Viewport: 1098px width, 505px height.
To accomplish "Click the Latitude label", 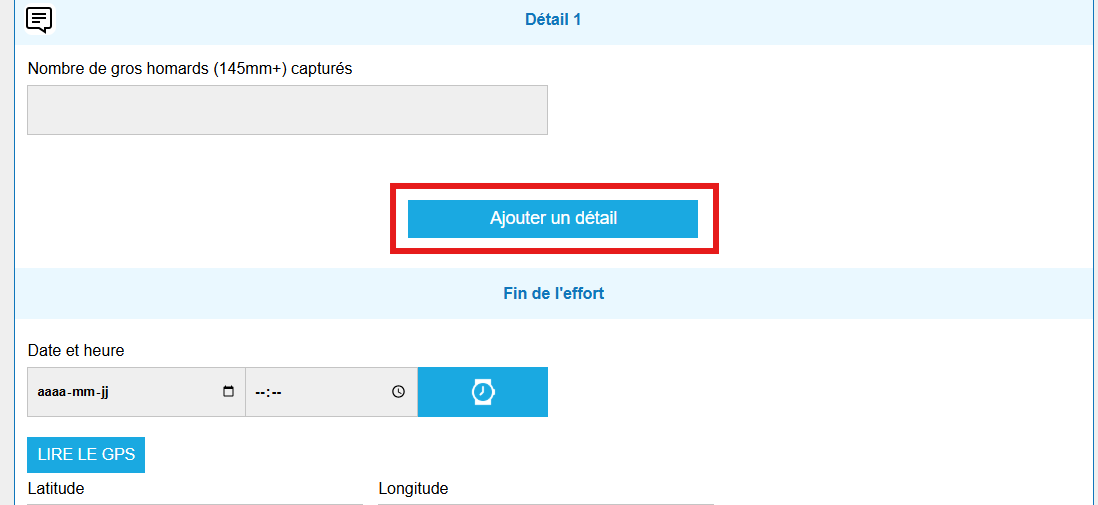I will click(56, 488).
